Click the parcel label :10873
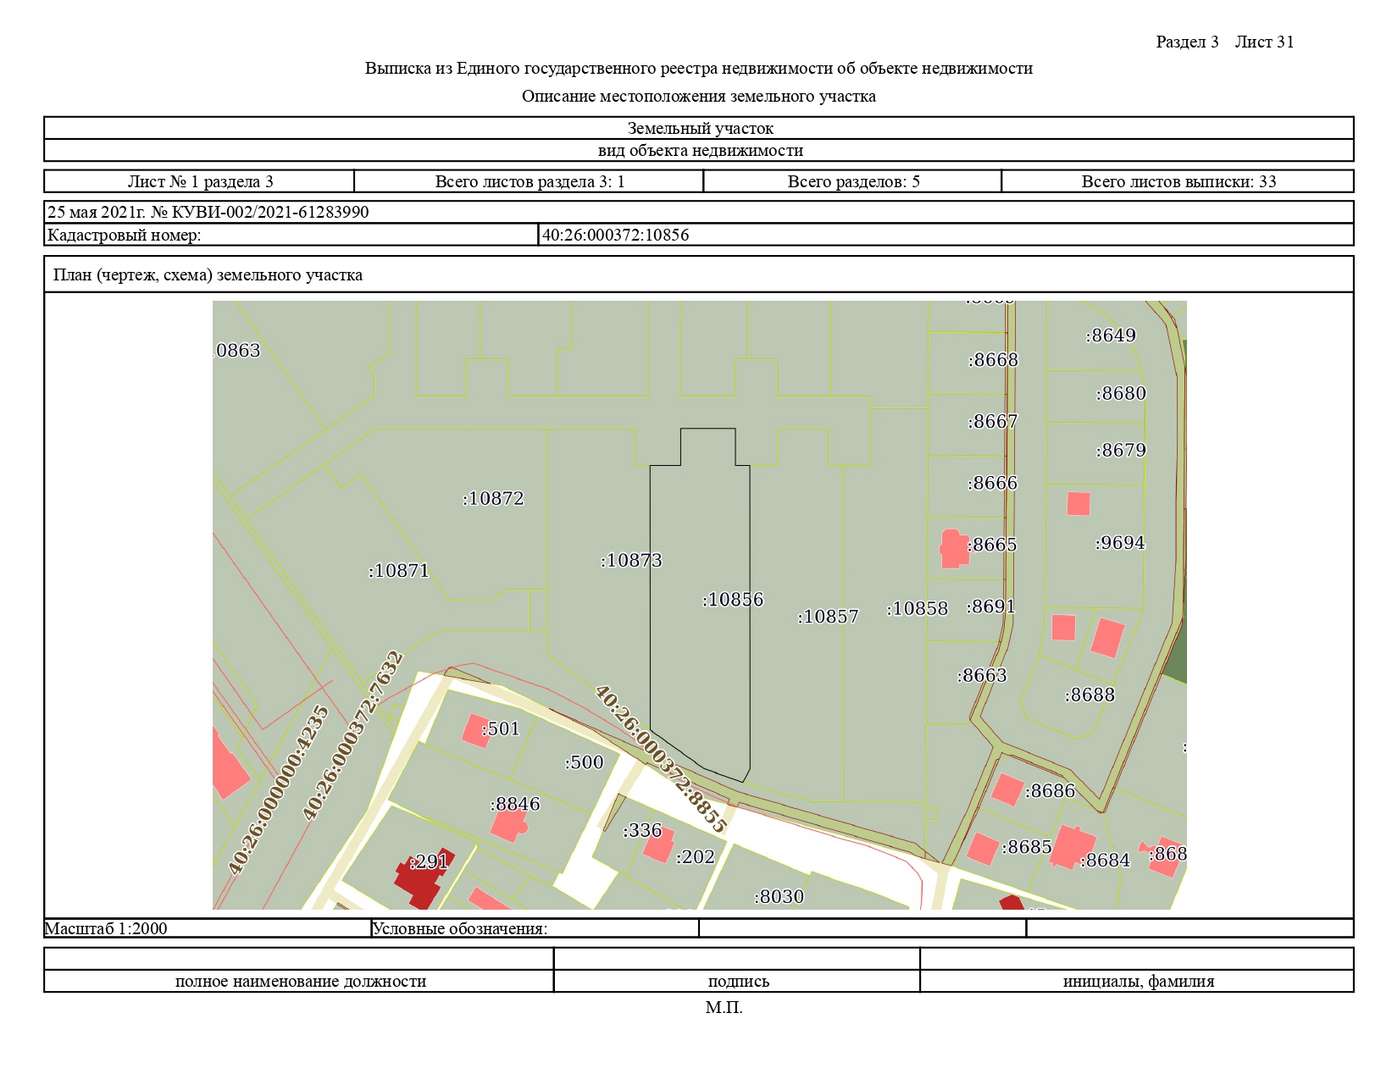Viewport: 1398px width, 1080px height. coord(631,561)
